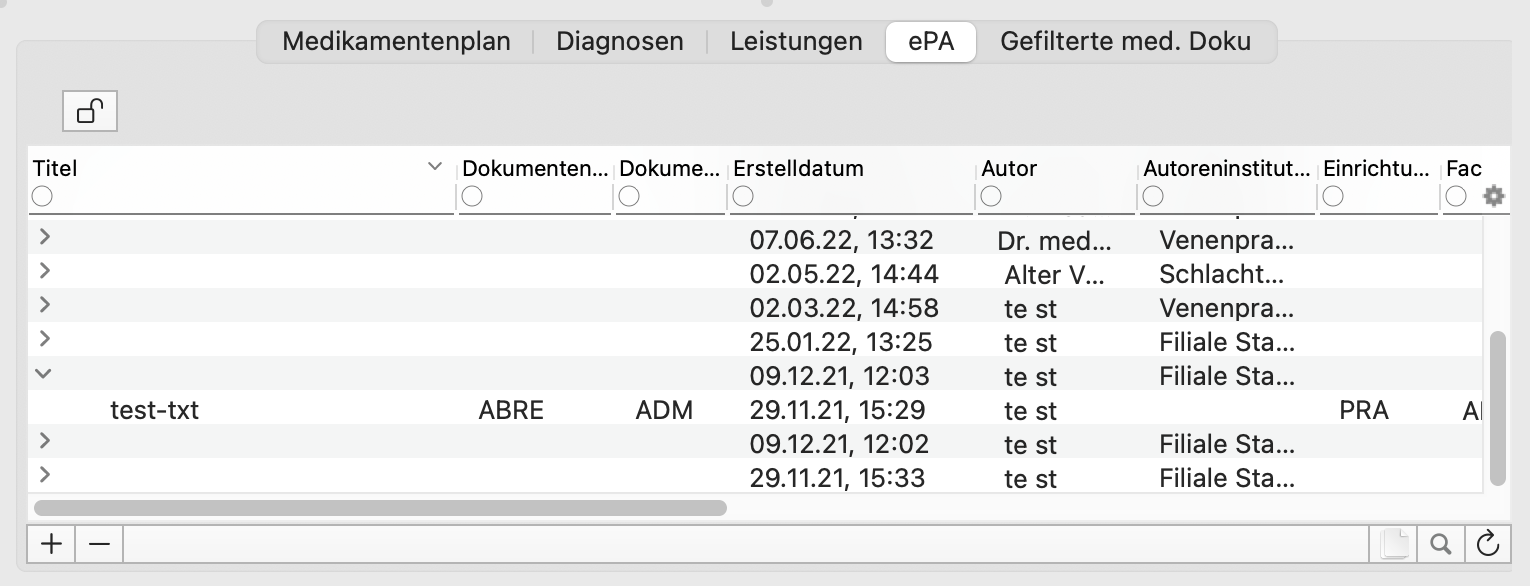Select the test-txt document row
This screenshot has height=586, width=1530.
pos(755,409)
